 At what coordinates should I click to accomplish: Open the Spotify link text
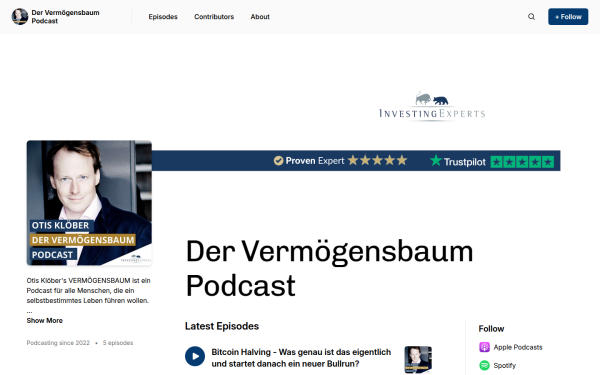coord(504,365)
